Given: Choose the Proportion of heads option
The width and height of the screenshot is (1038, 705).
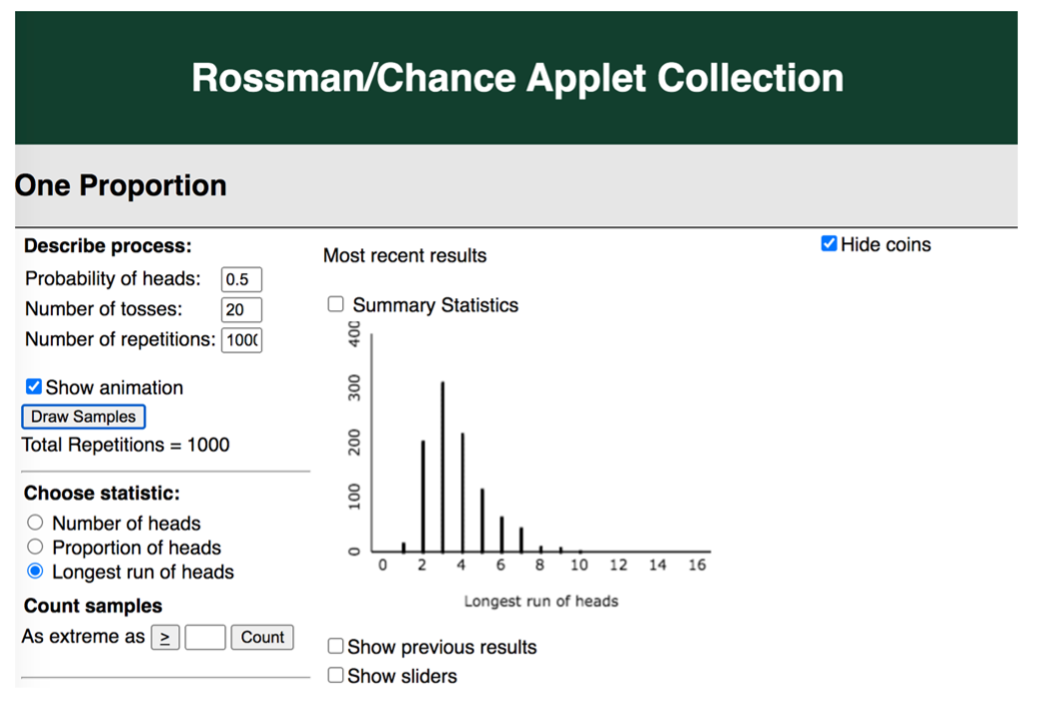Looking at the screenshot, I should [36, 547].
